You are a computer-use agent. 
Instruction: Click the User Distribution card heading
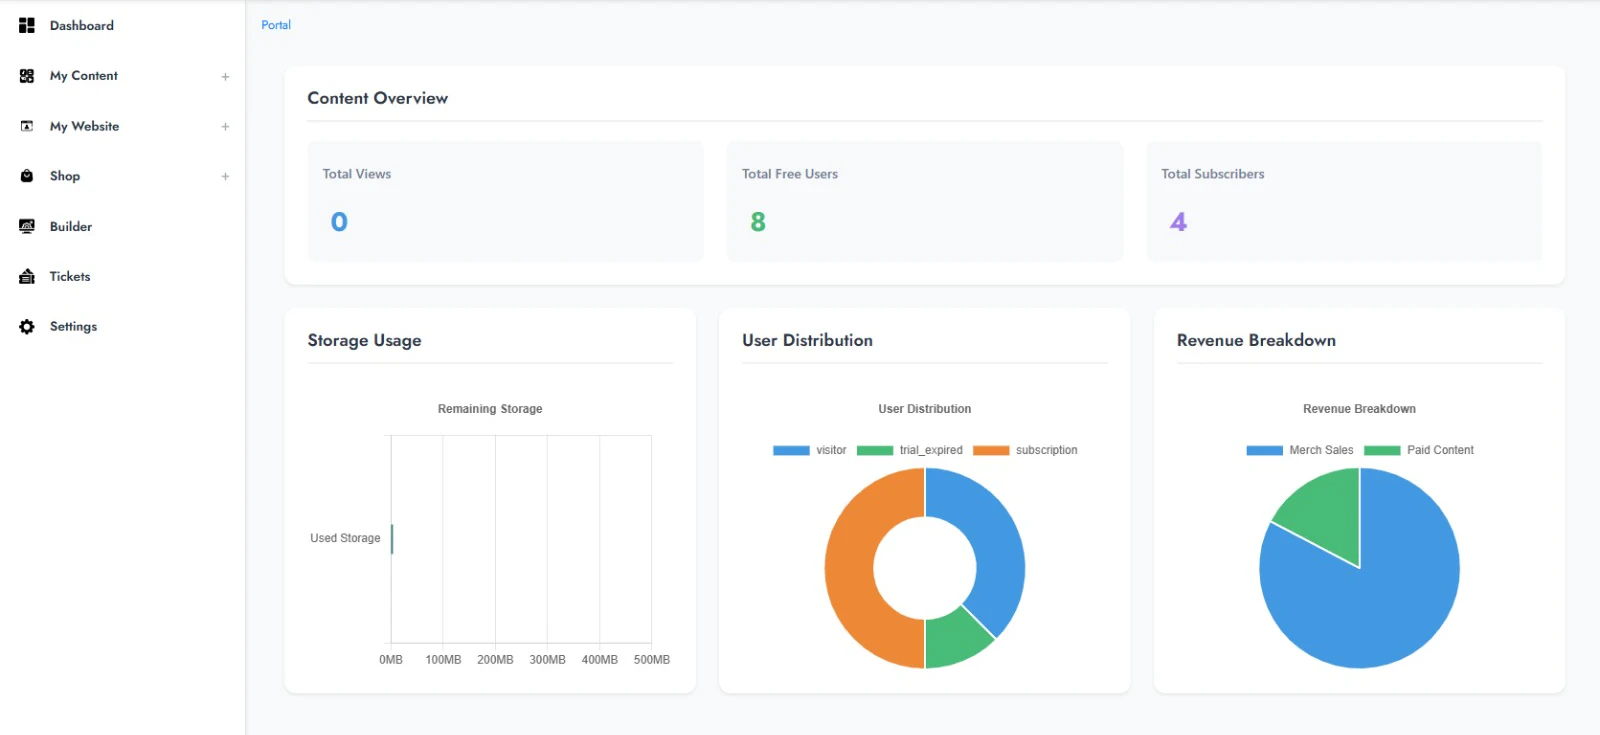807,340
